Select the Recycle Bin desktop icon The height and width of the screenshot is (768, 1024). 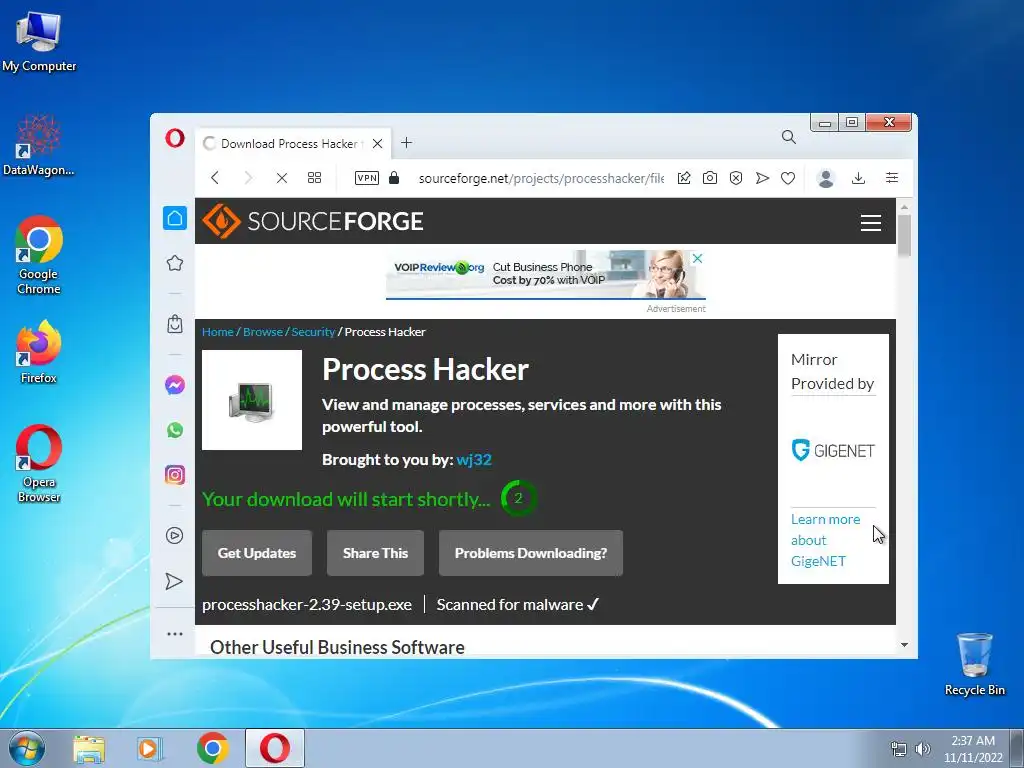coord(974,664)
